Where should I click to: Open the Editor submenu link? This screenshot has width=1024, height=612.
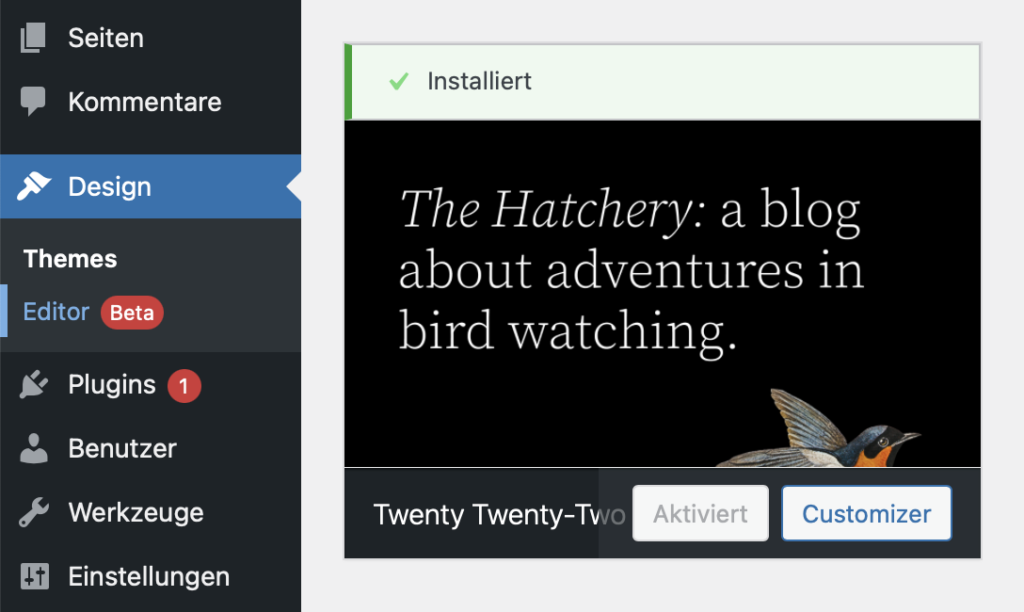tap(56, 312)
